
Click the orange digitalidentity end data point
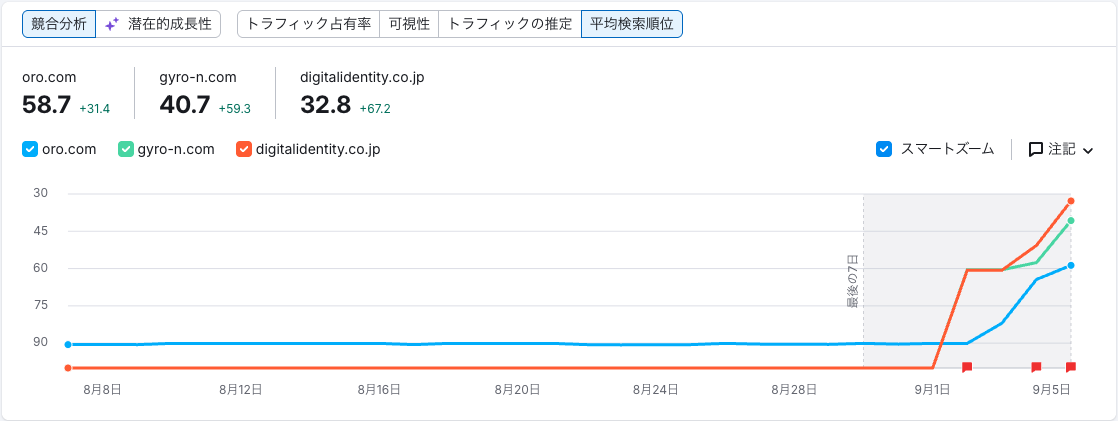1071,201
